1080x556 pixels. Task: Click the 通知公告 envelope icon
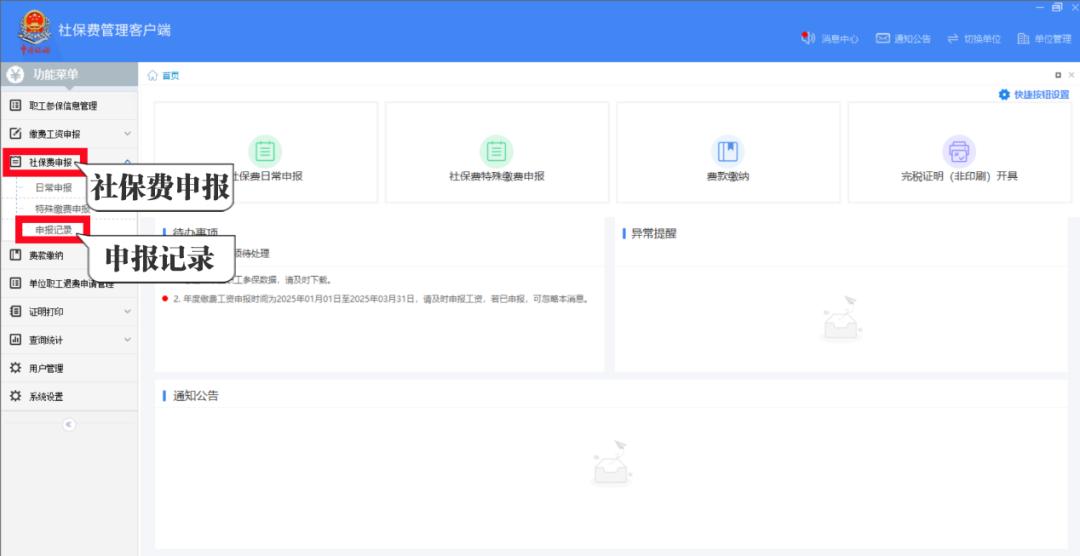click(x=883, y=38)
